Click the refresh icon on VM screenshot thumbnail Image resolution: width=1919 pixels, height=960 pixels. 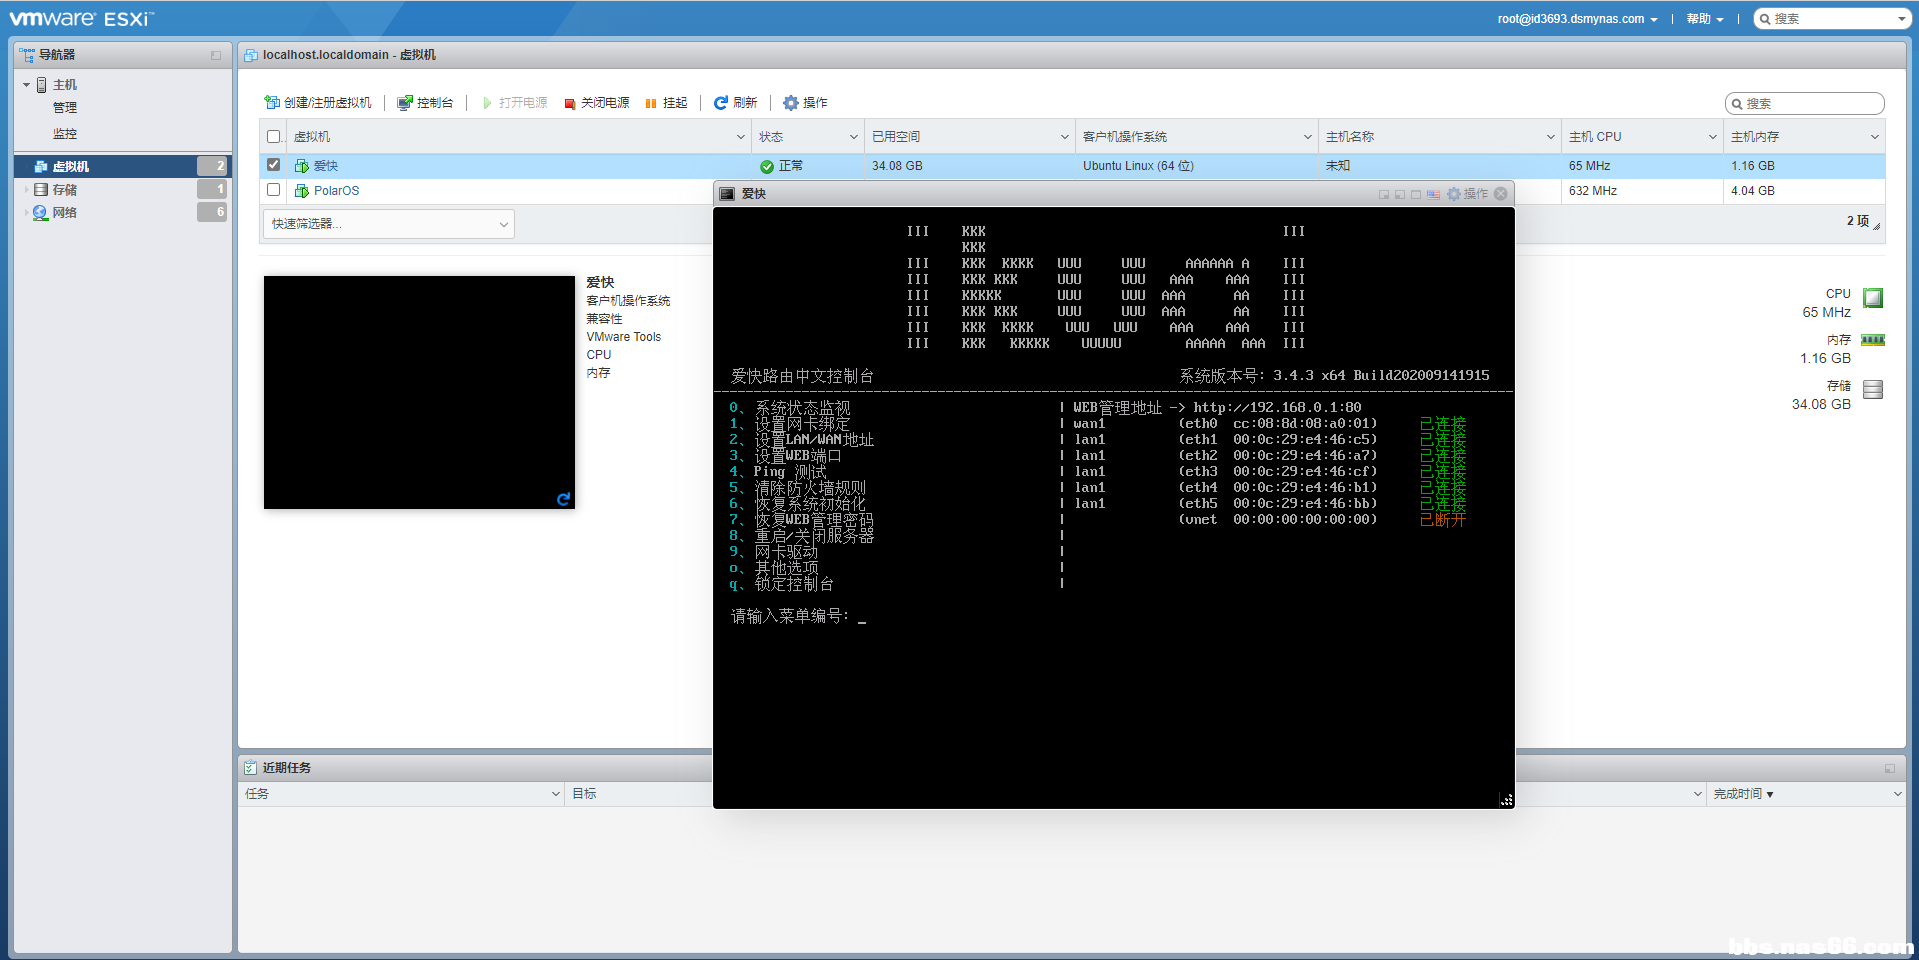point(564,498)
